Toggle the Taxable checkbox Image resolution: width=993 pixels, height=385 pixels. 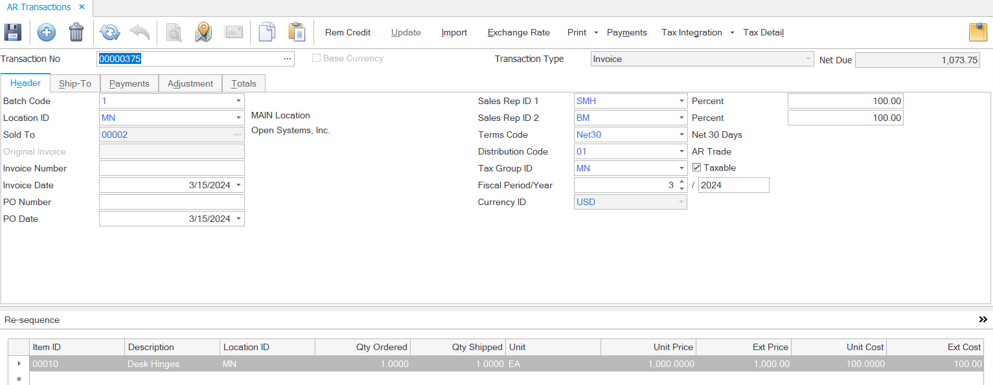(x=697, y=168)
